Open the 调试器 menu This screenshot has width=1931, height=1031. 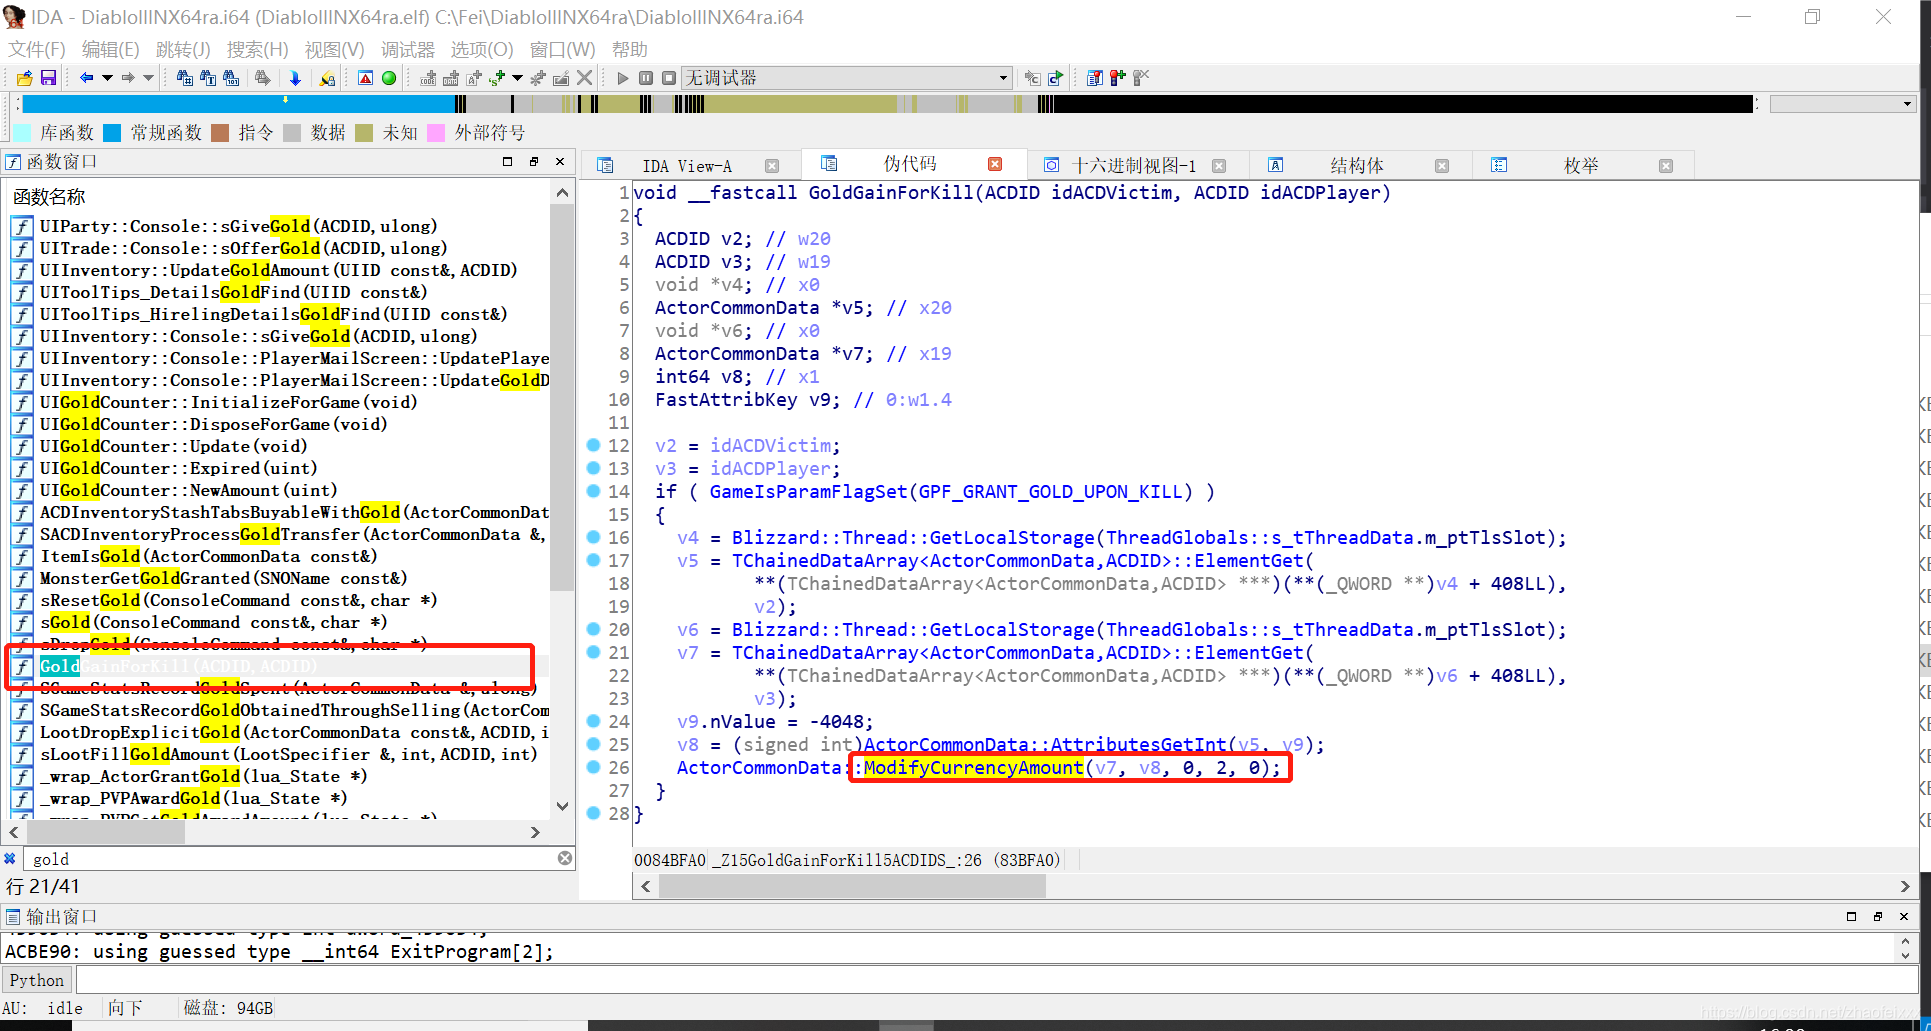pos(408,49)
